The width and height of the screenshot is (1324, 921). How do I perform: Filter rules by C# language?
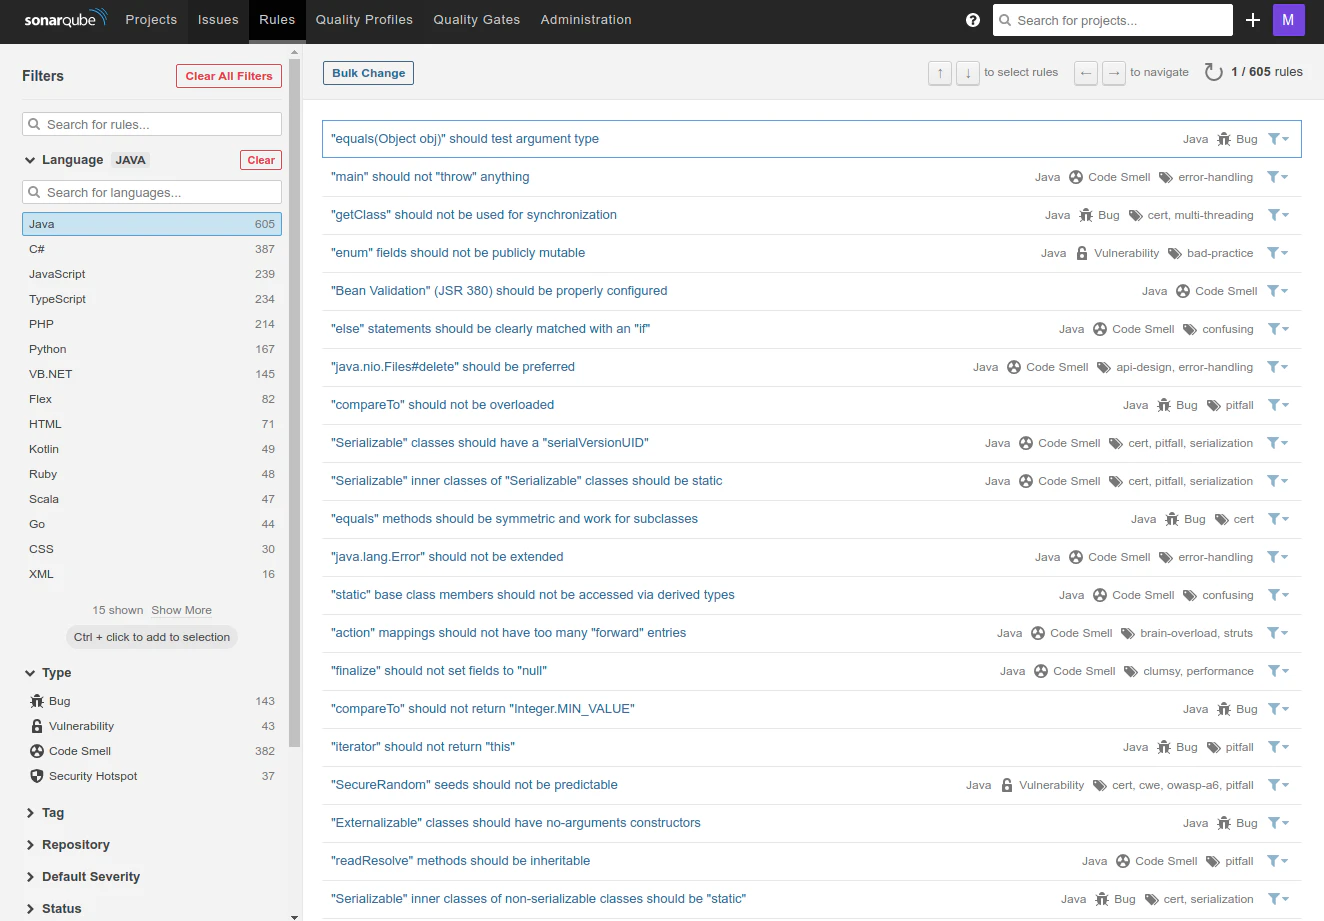(x=152, y=249)
